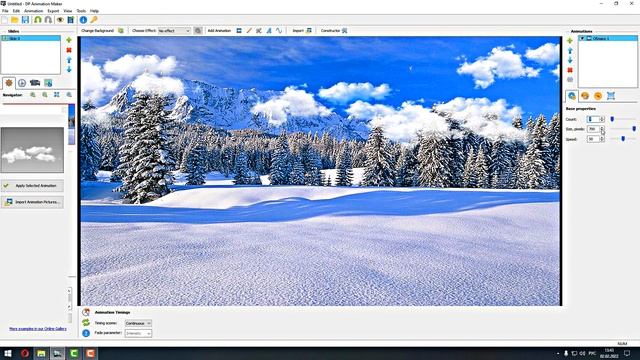Image resolution: width=640 pixels, height=360 pixels.
Task: Click the green refresh arrows icon
Action: coord(86,322)
